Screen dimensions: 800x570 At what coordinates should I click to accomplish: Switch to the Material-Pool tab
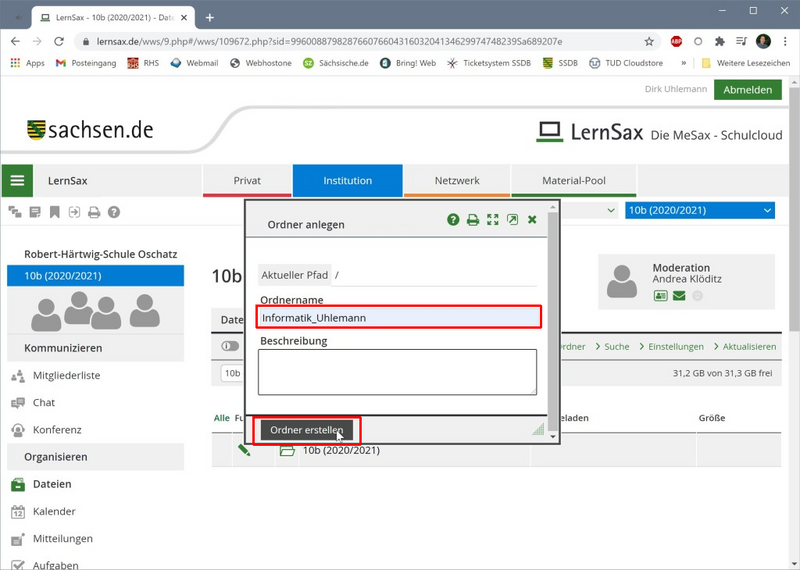pos(574,181)
